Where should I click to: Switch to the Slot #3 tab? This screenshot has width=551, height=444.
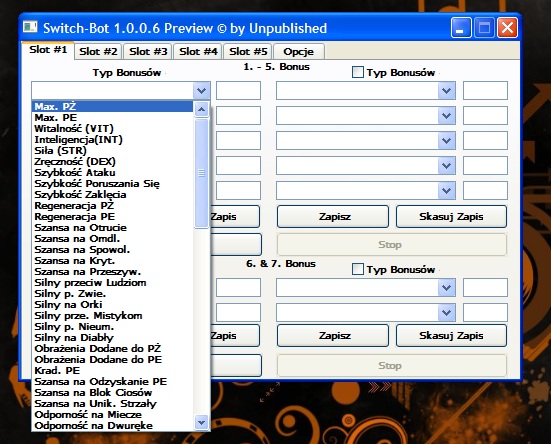(148, 52)
